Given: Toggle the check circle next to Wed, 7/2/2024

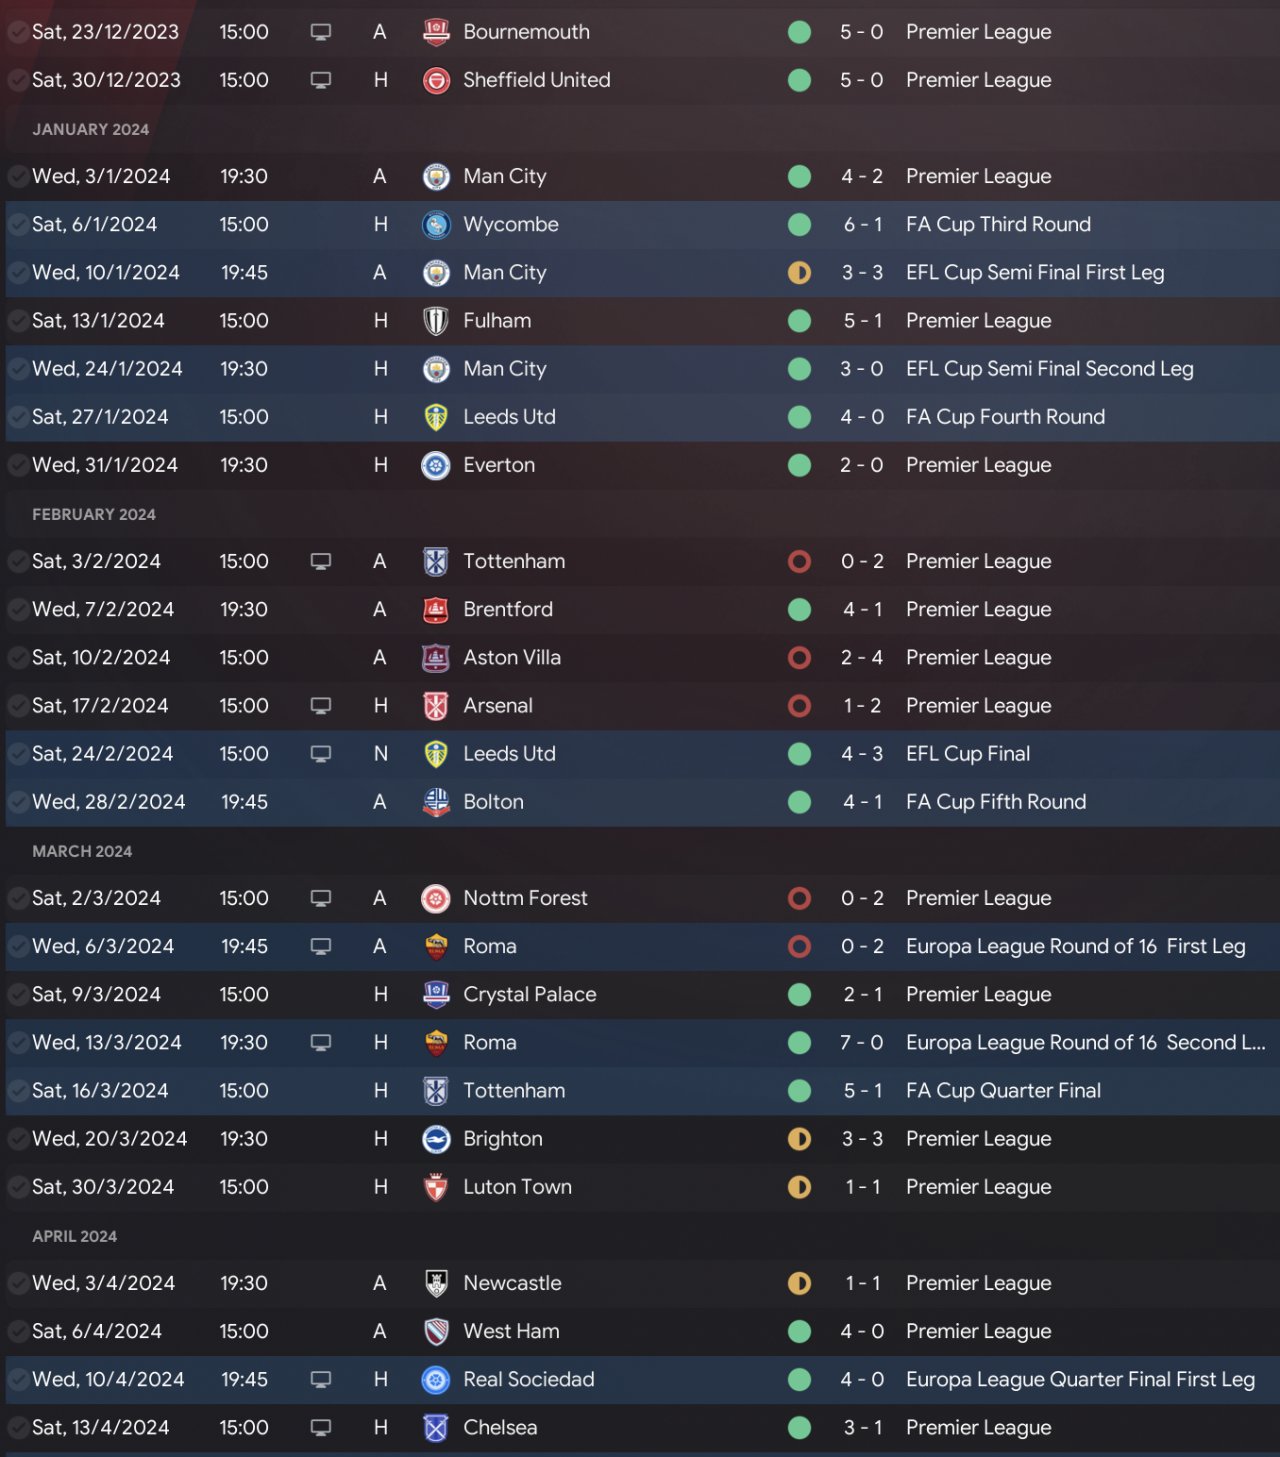Looking at the screenshot, I should tap(17, 610).
